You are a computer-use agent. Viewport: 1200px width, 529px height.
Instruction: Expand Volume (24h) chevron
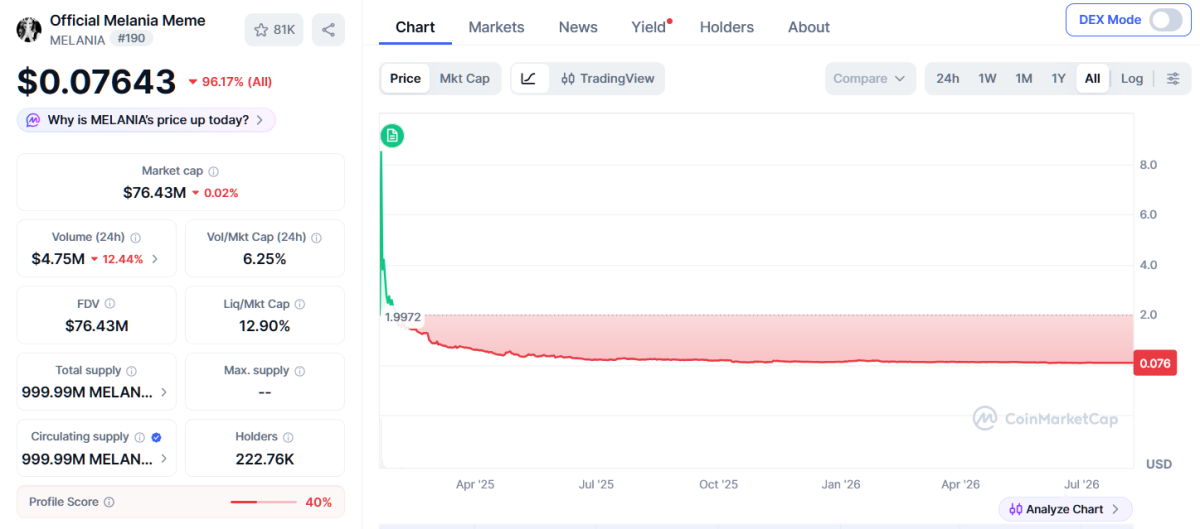tap(155, 259)
